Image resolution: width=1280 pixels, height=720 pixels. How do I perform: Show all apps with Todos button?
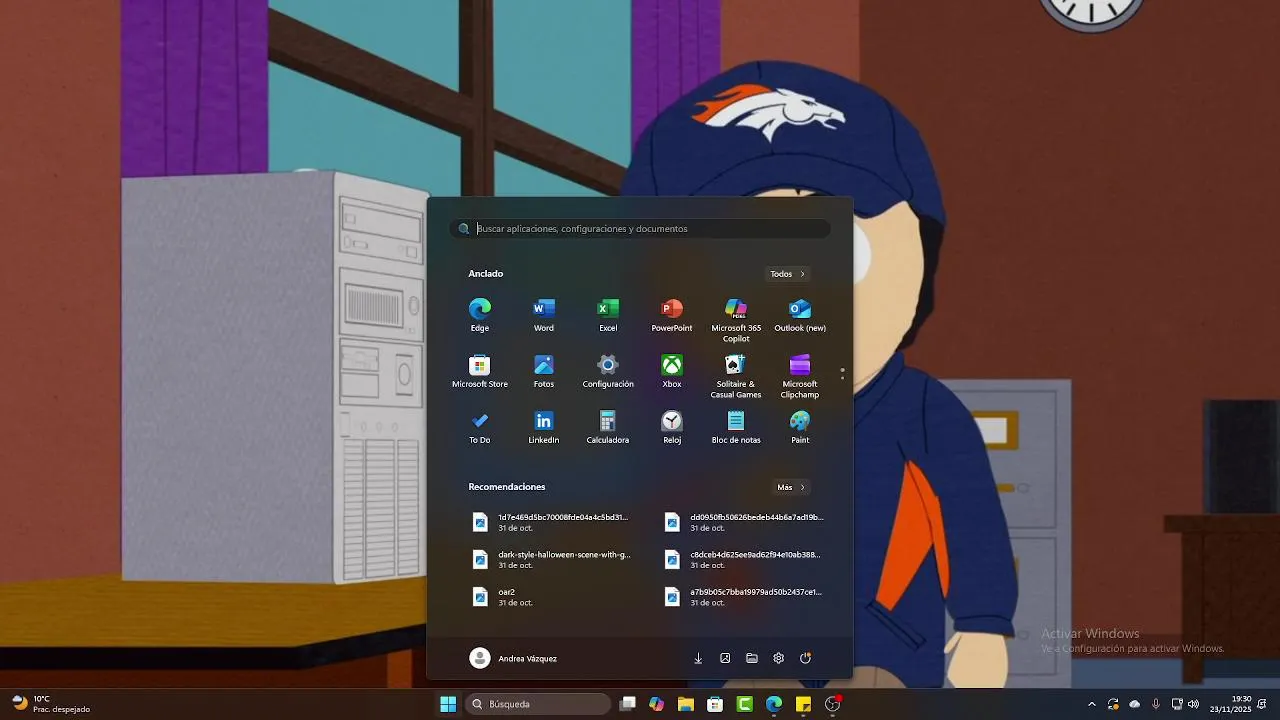[x=788, y=274]
